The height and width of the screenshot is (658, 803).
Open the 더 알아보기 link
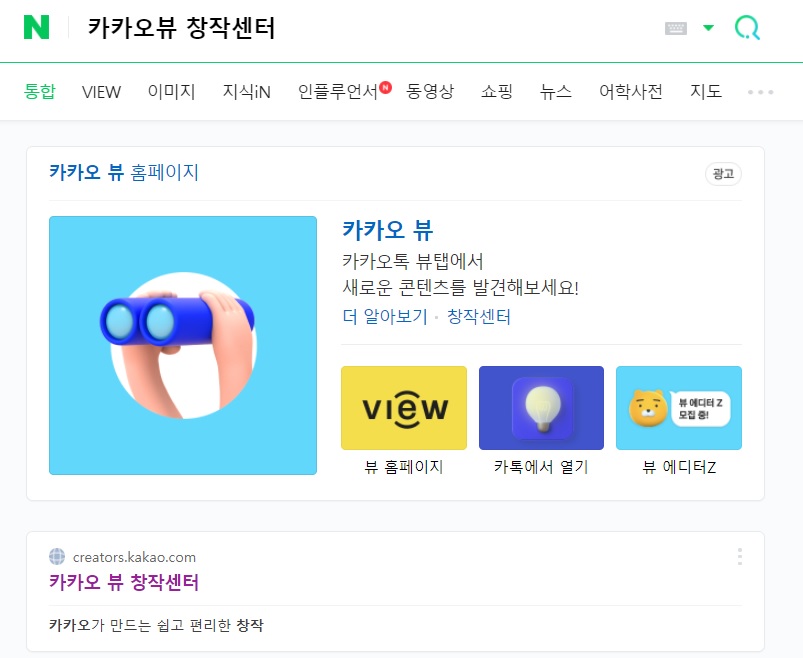click(x=385, y=316)
